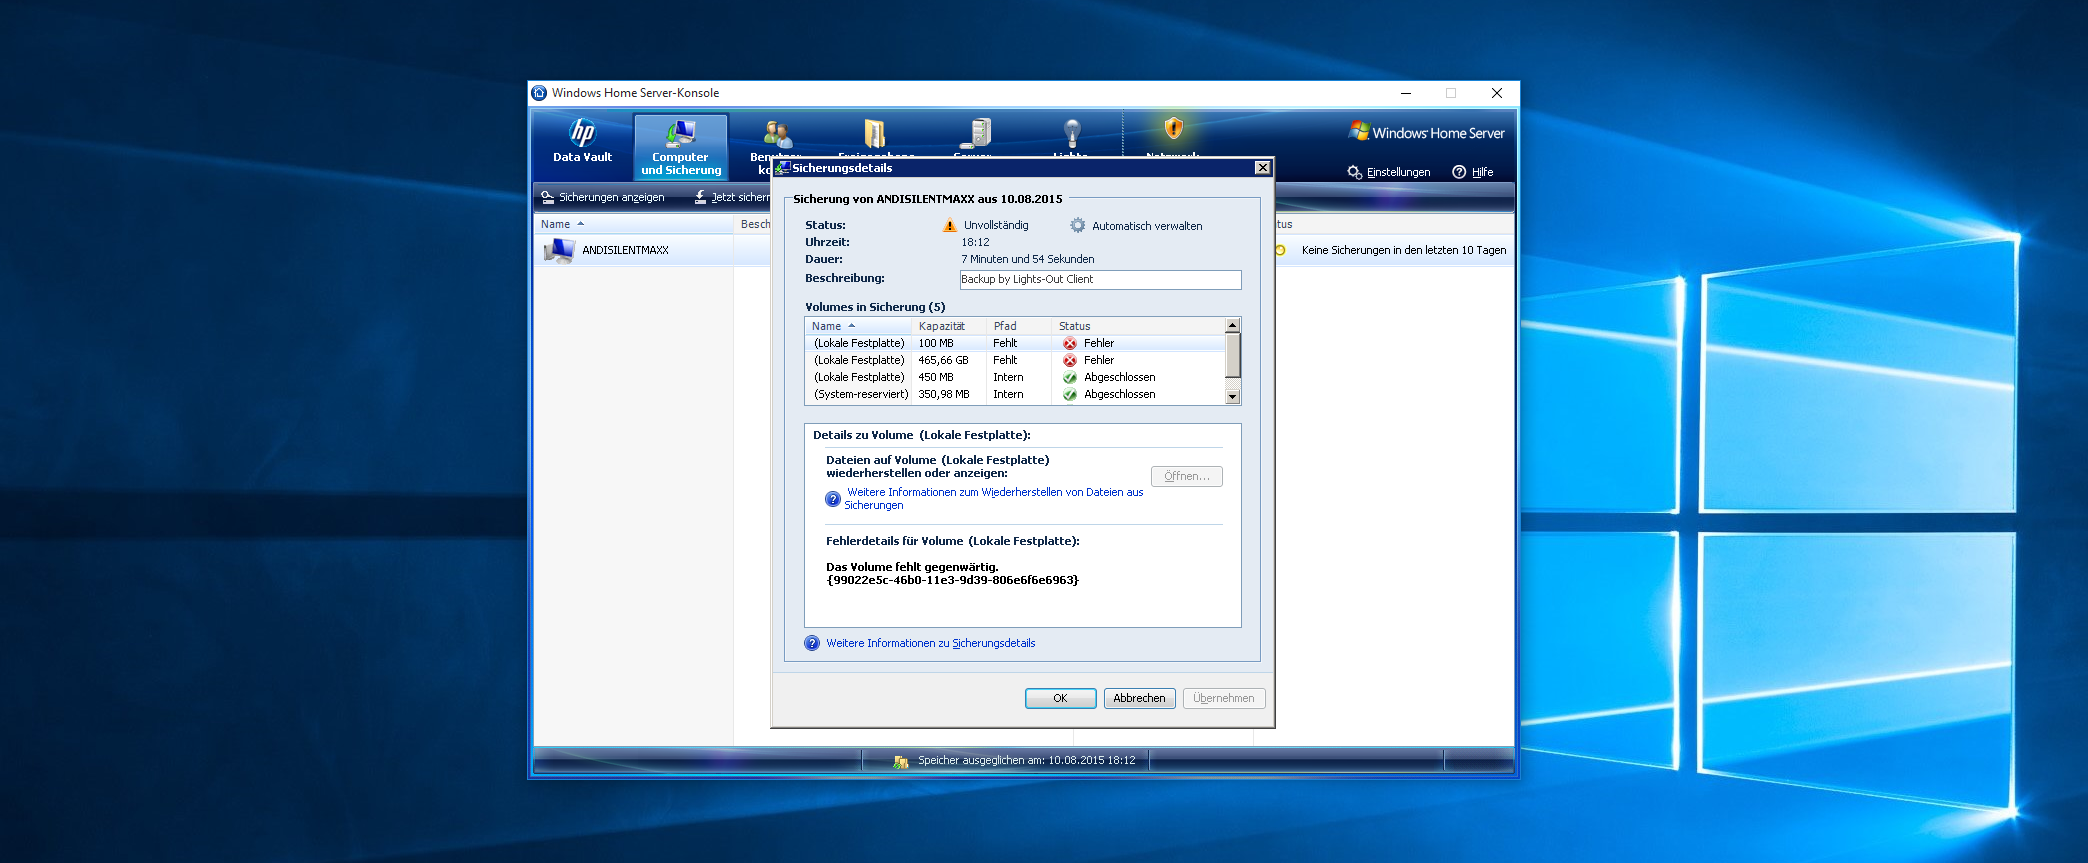Viewport: 2088px width, 863px height.
Task: Click the ANDISILENTMAXX computer icon
Action: 559,250
